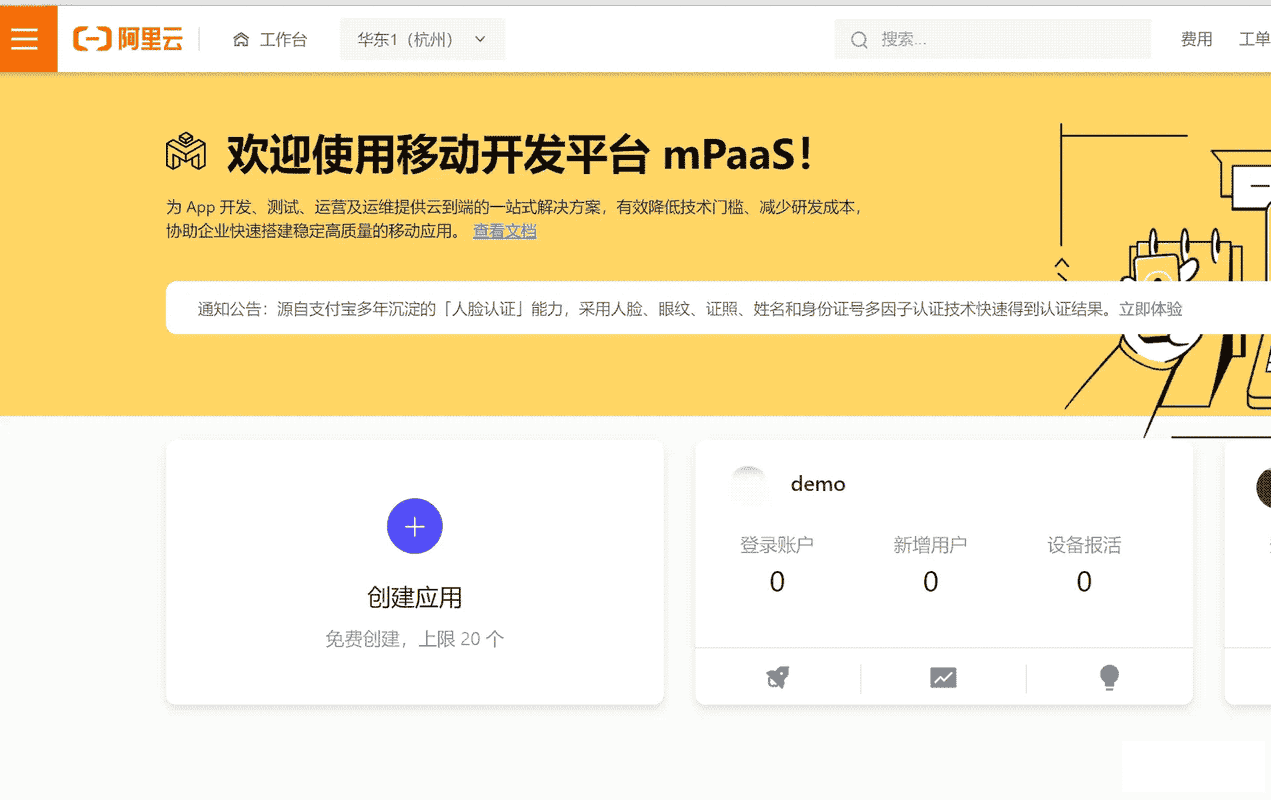Click the lightbulb icon on demo card
Image resolution: width=1271 pixels, height=800 pixels.
click(x=1109, y=678)
